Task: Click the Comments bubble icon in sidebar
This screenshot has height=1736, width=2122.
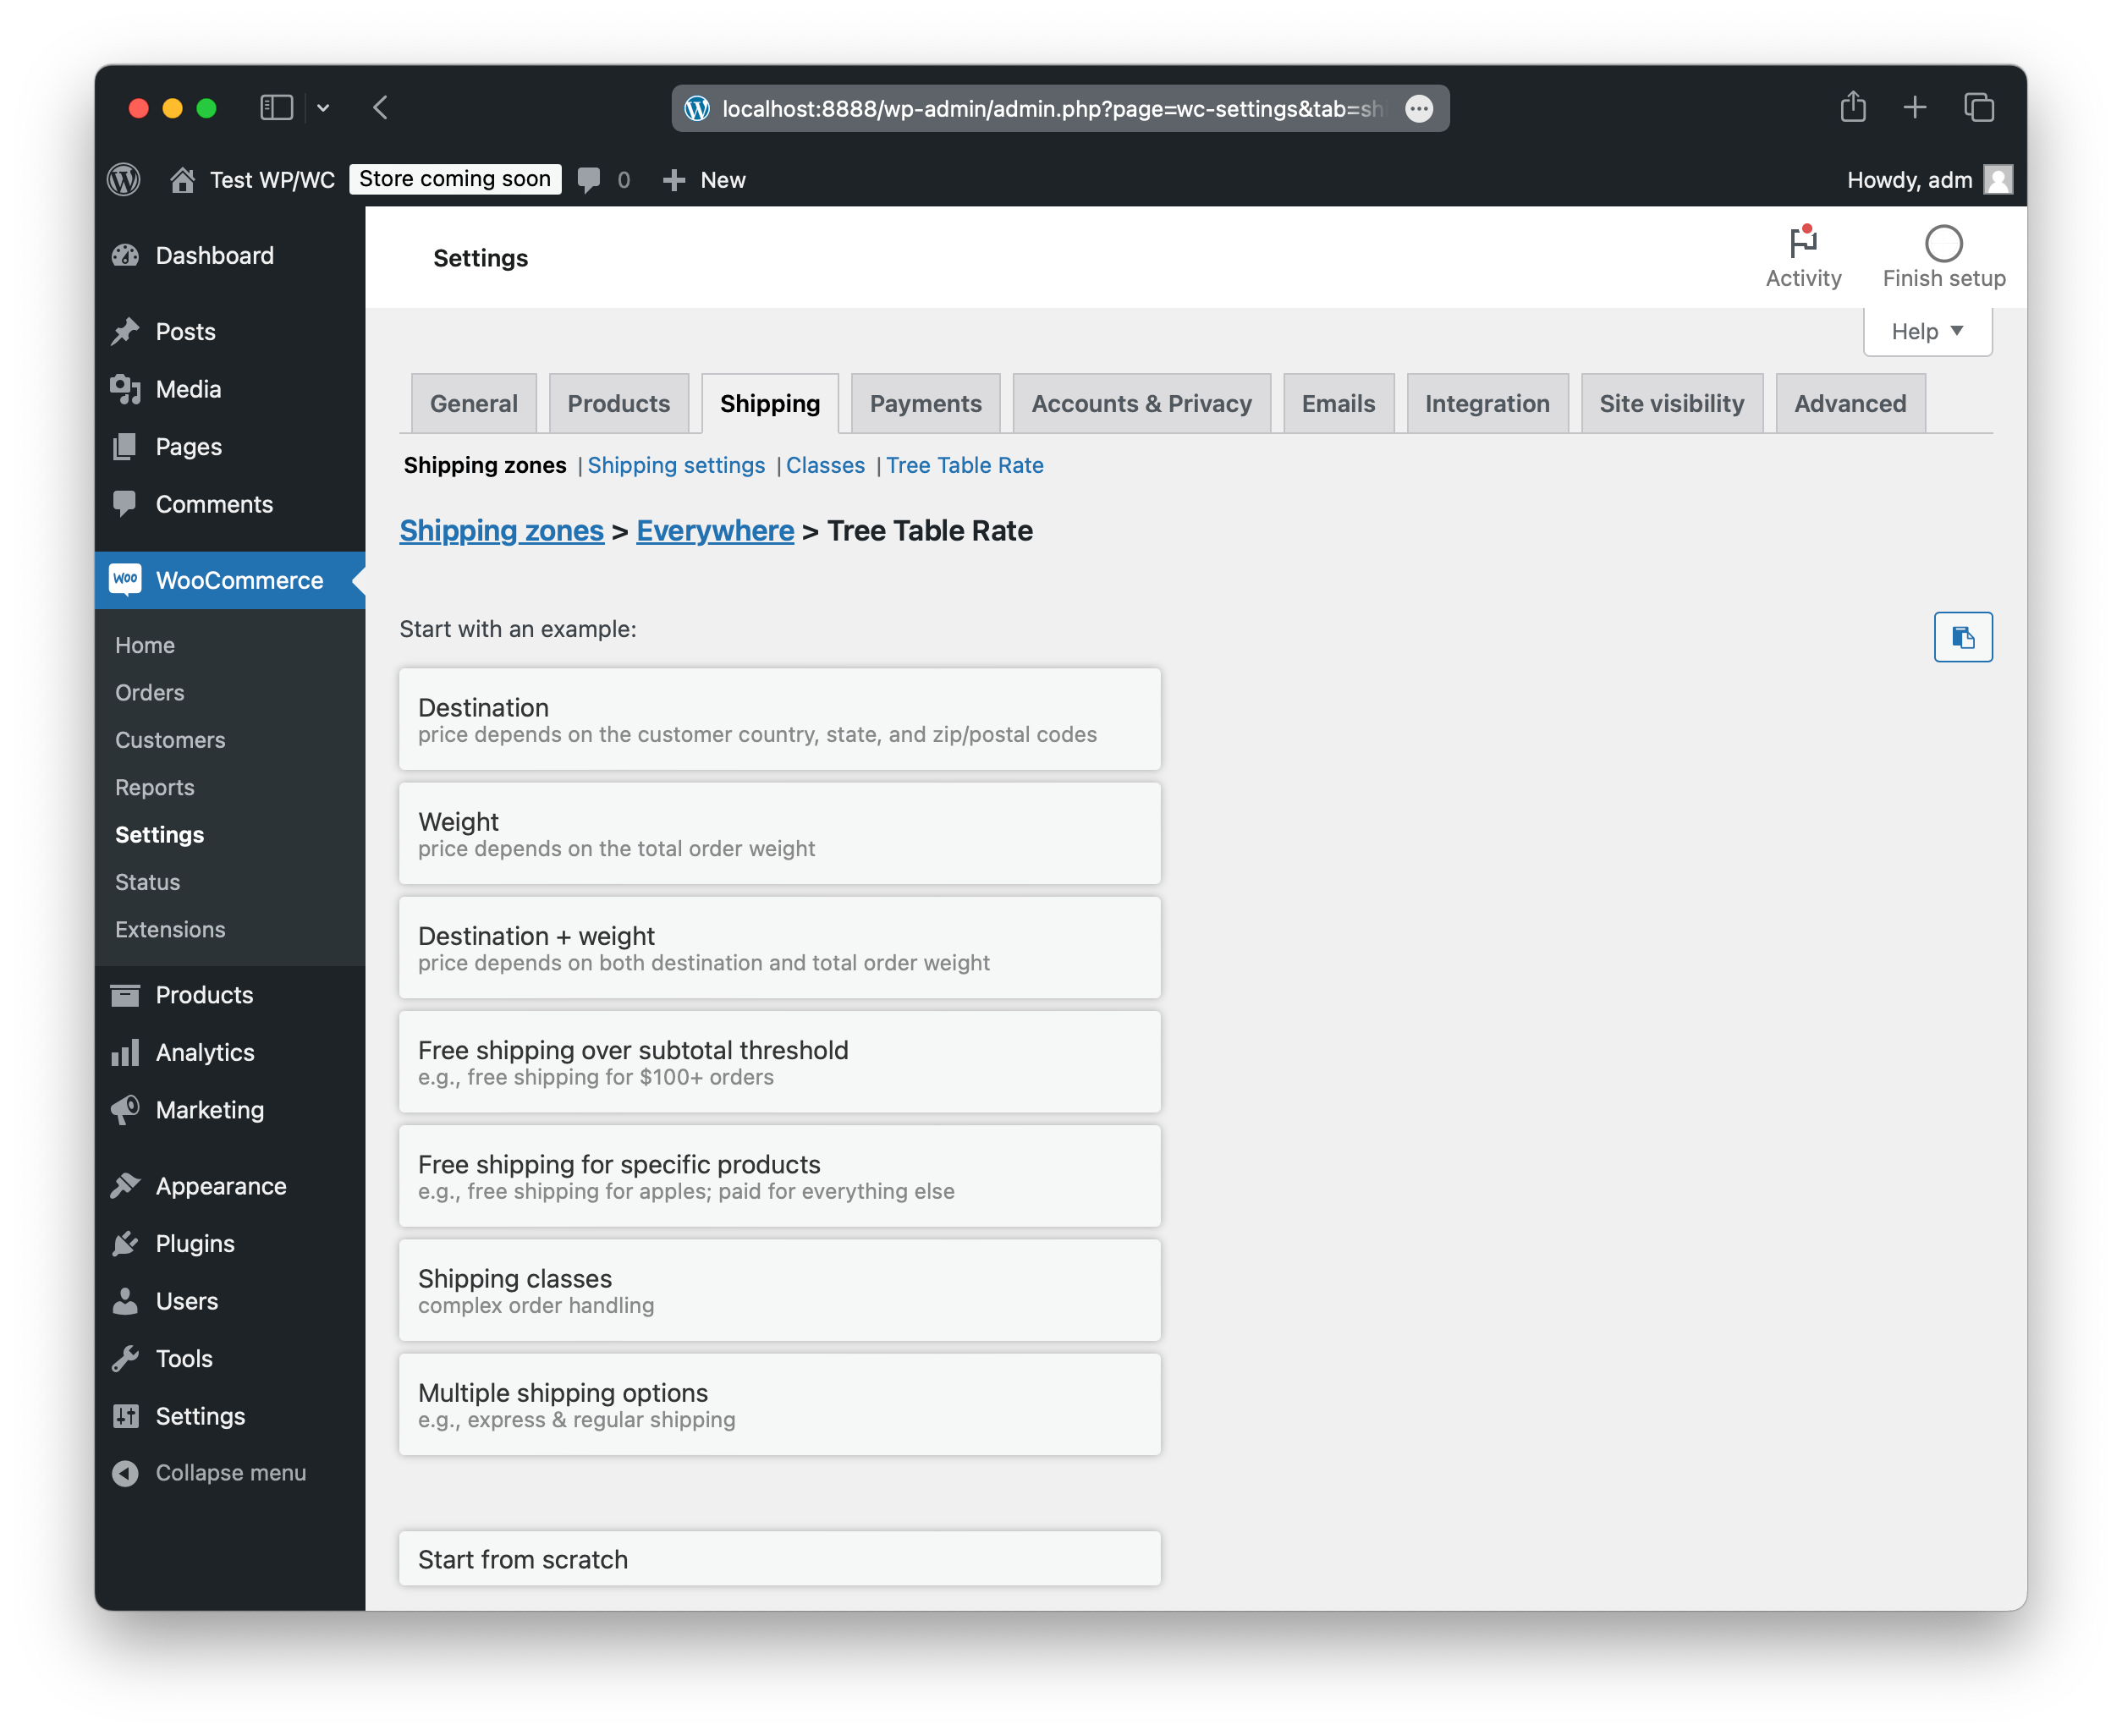Action: [126, 504]
